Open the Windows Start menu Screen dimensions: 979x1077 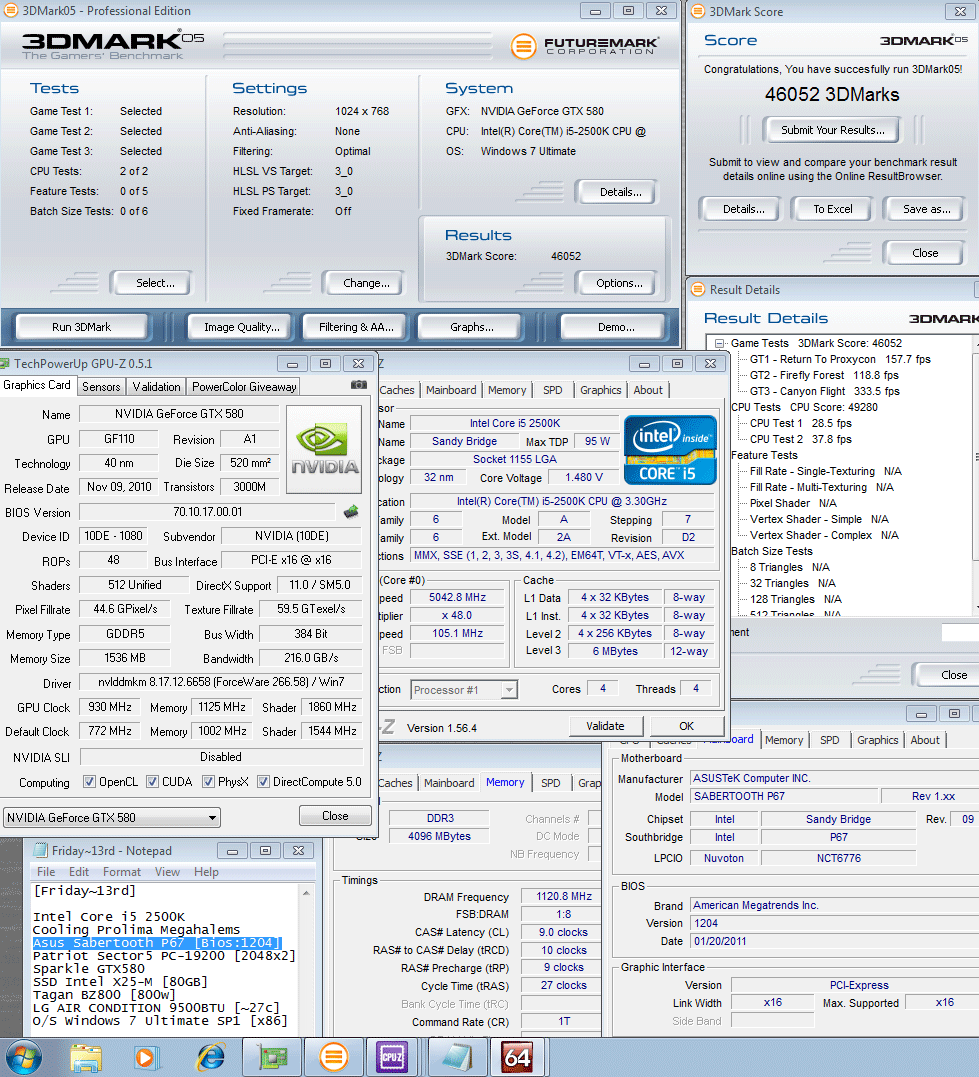[24, 1057]
